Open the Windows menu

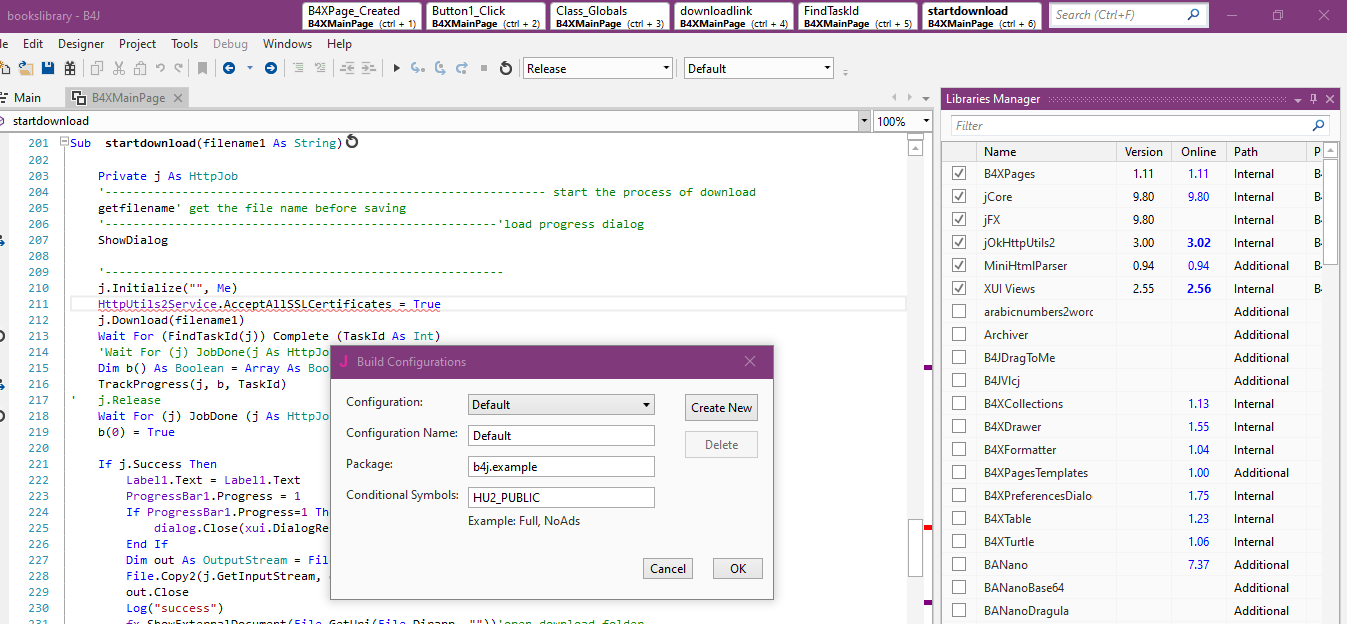click(x=287, y=44)
